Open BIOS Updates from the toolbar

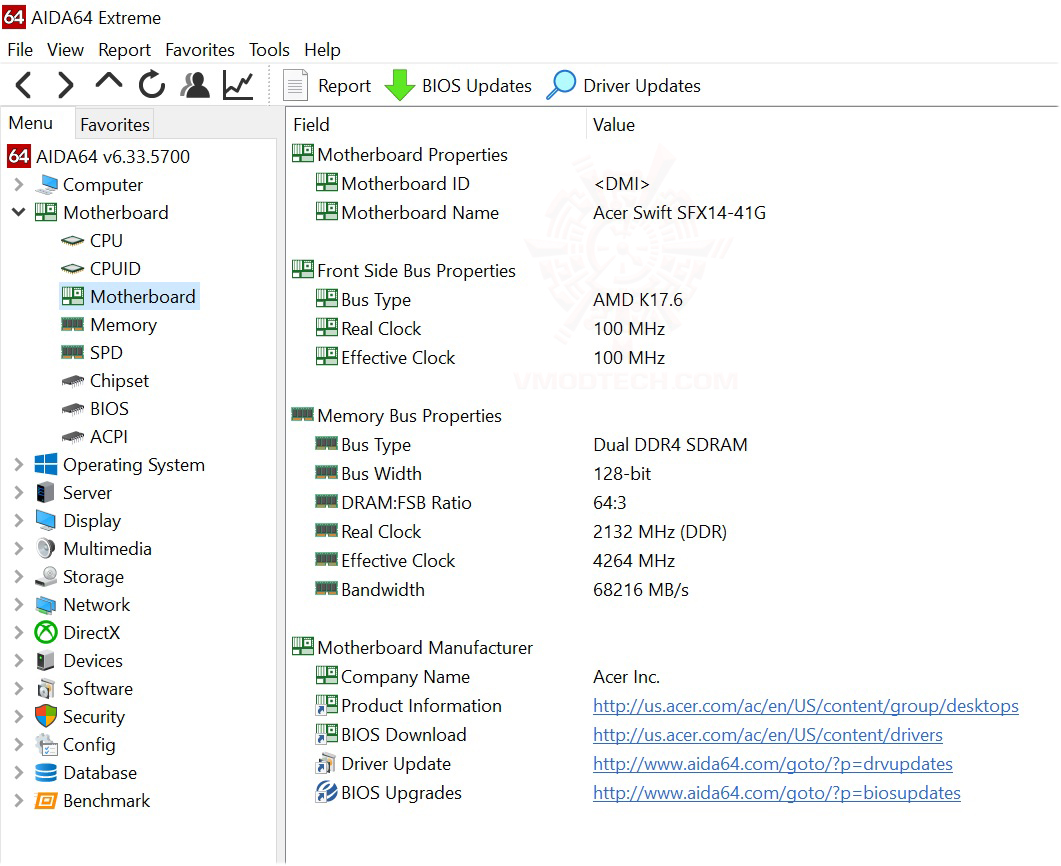459,86
